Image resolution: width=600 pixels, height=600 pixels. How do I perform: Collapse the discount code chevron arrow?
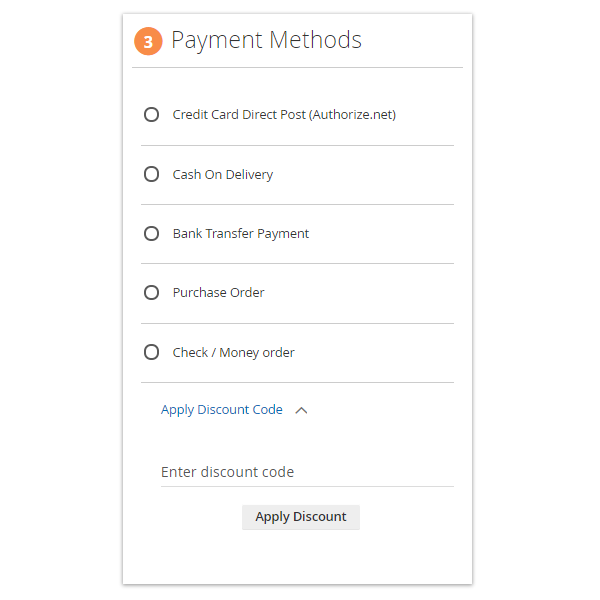click(301, 410)
